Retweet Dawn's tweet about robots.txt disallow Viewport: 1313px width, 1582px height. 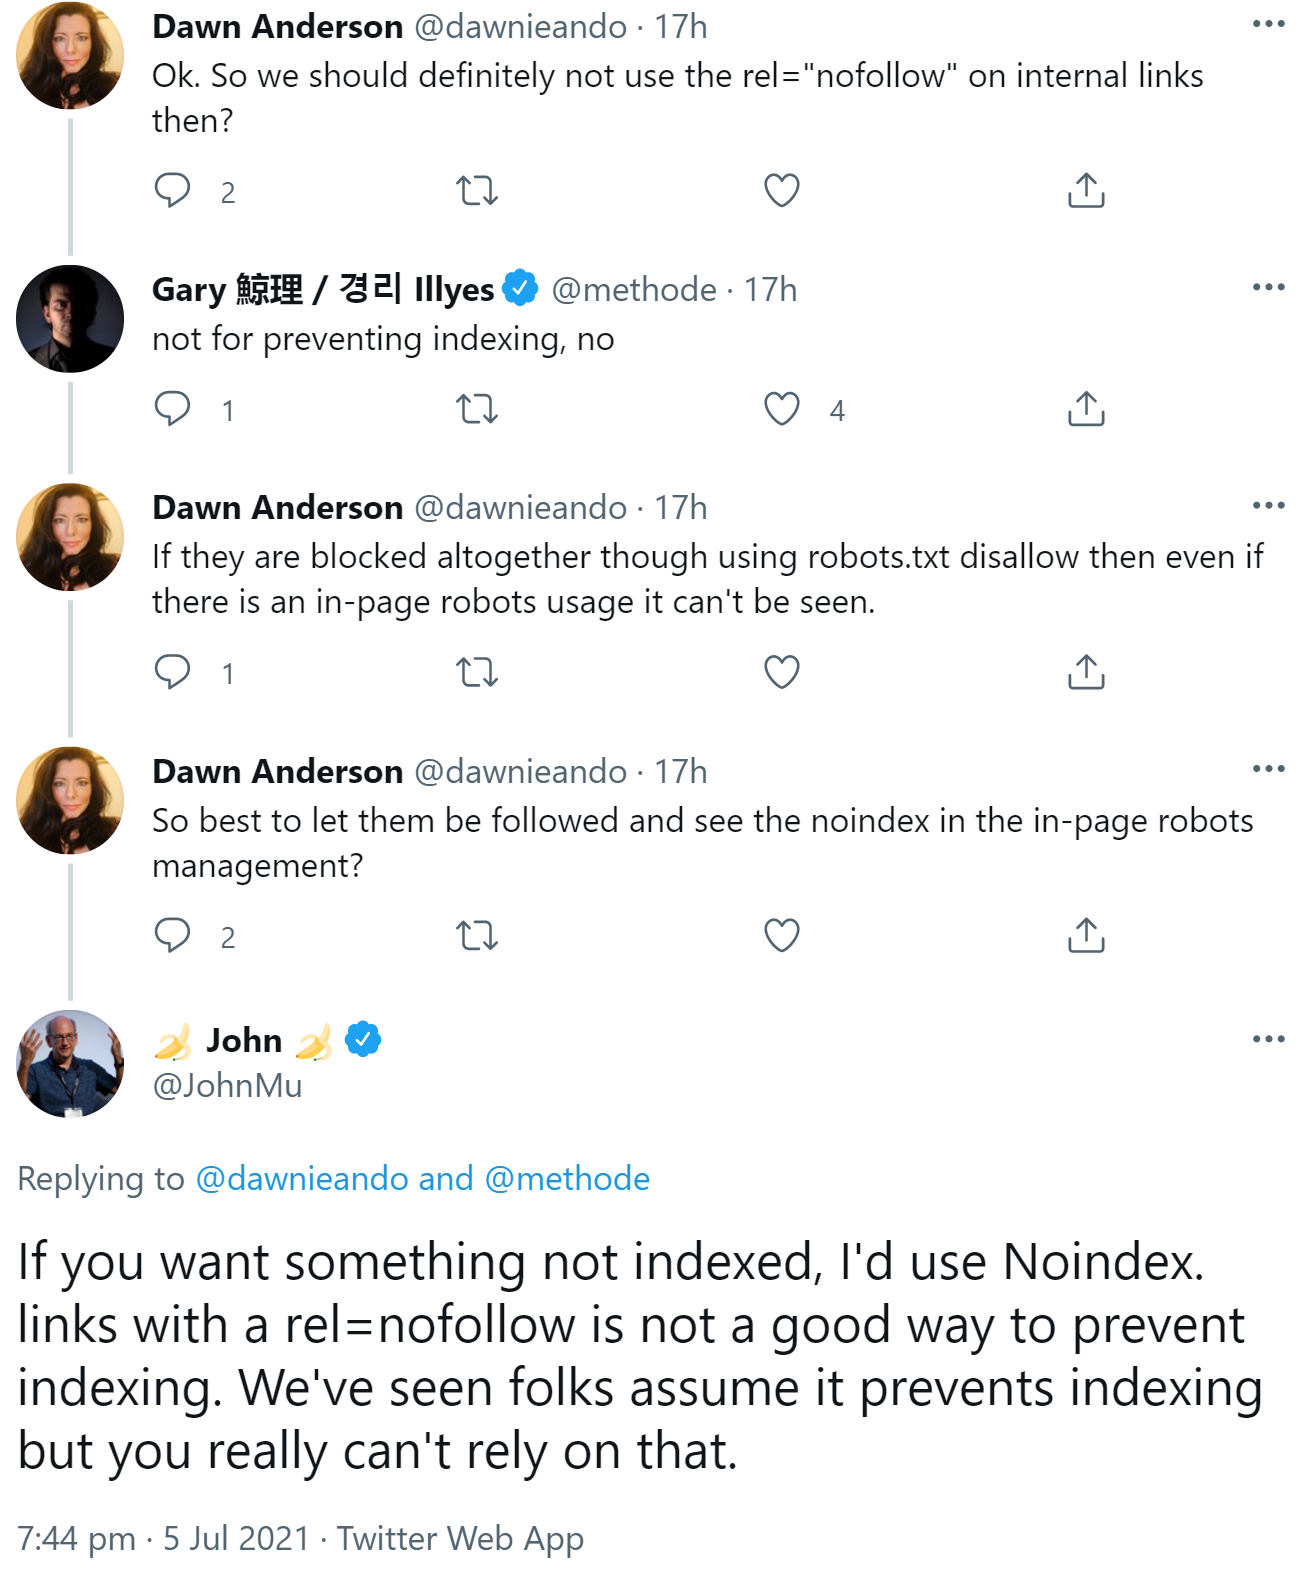point(477,672)
